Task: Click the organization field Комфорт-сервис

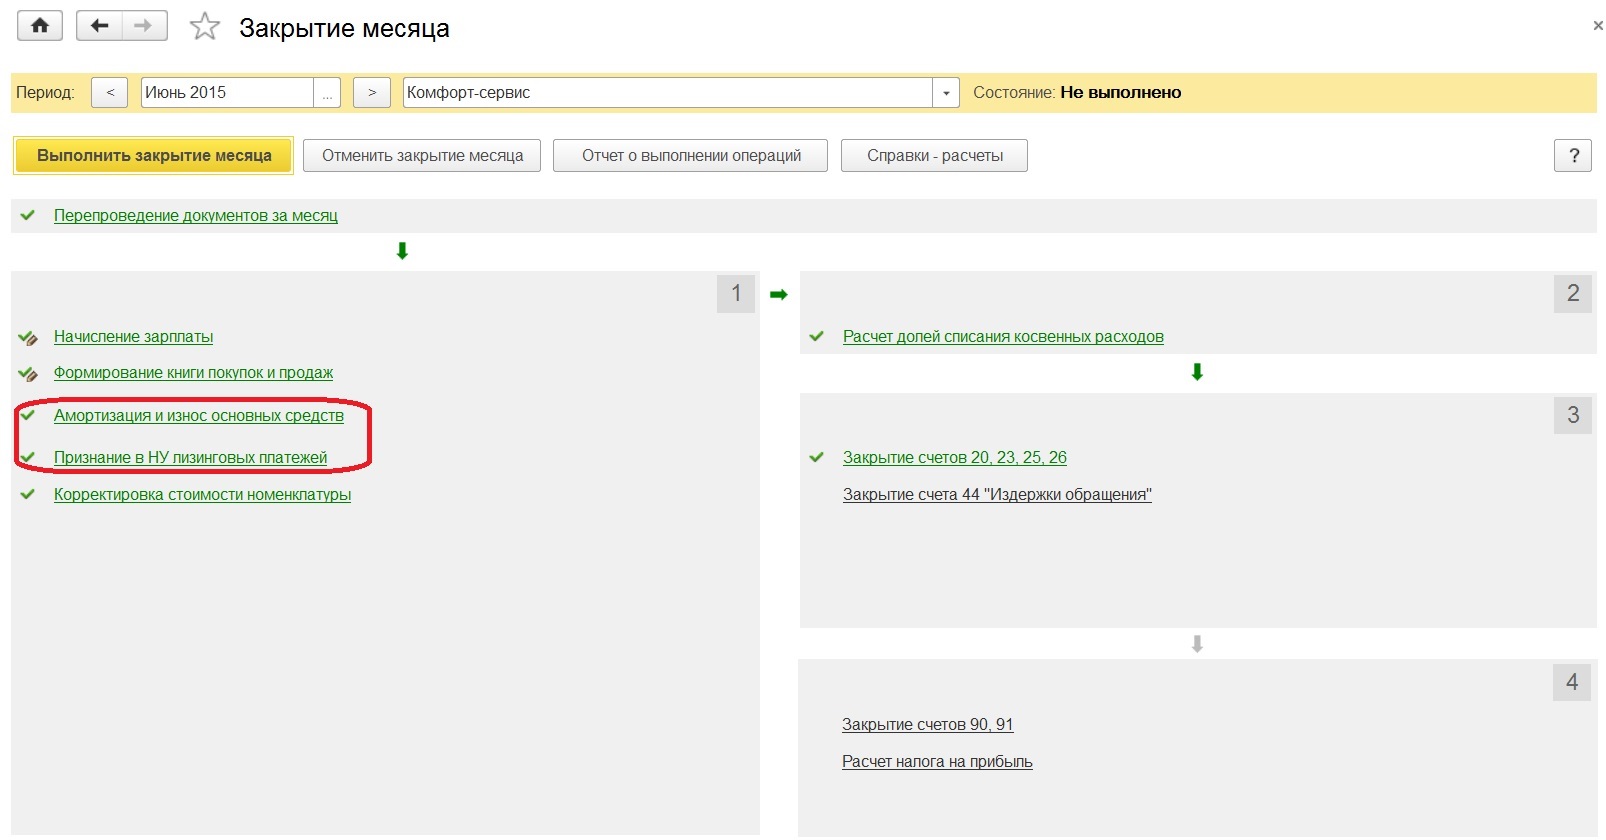Action: pos(668,93)
